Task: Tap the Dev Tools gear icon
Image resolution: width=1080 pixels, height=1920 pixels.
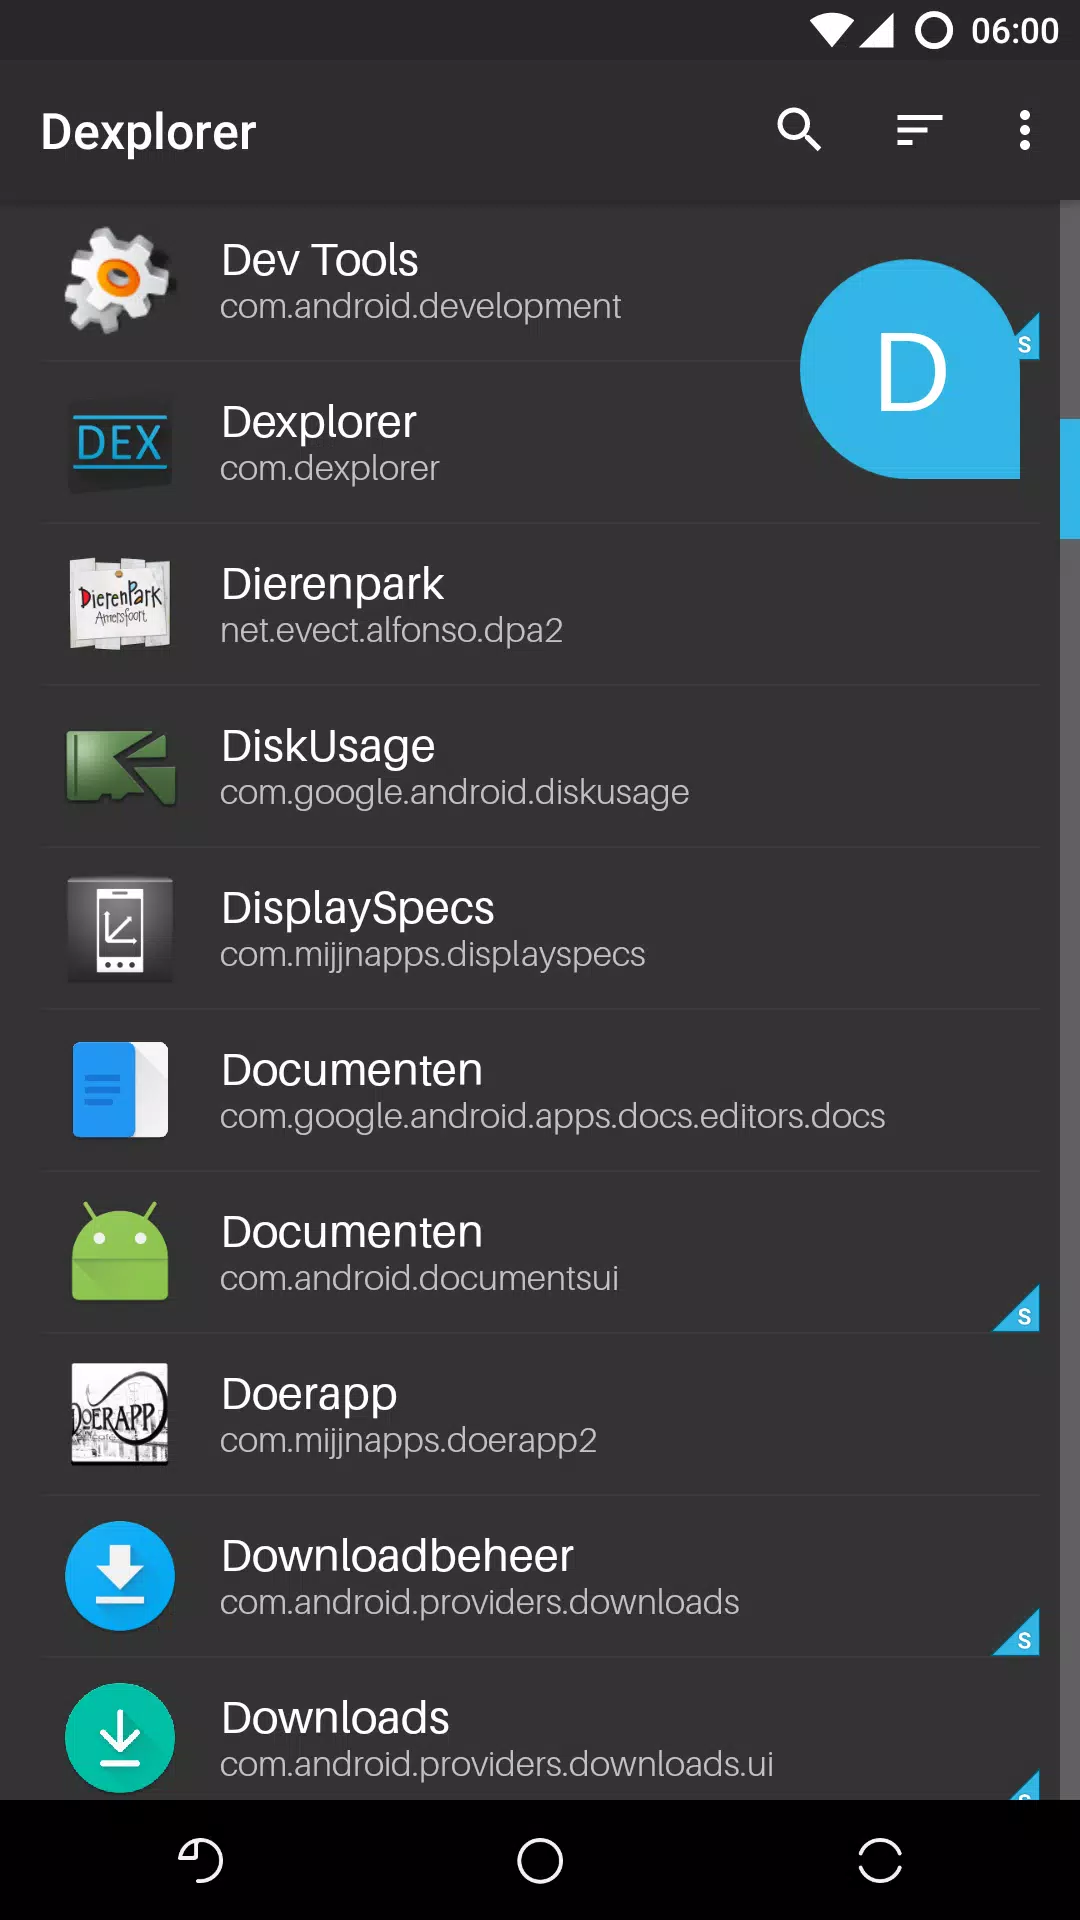Action: tap(119, 280)
